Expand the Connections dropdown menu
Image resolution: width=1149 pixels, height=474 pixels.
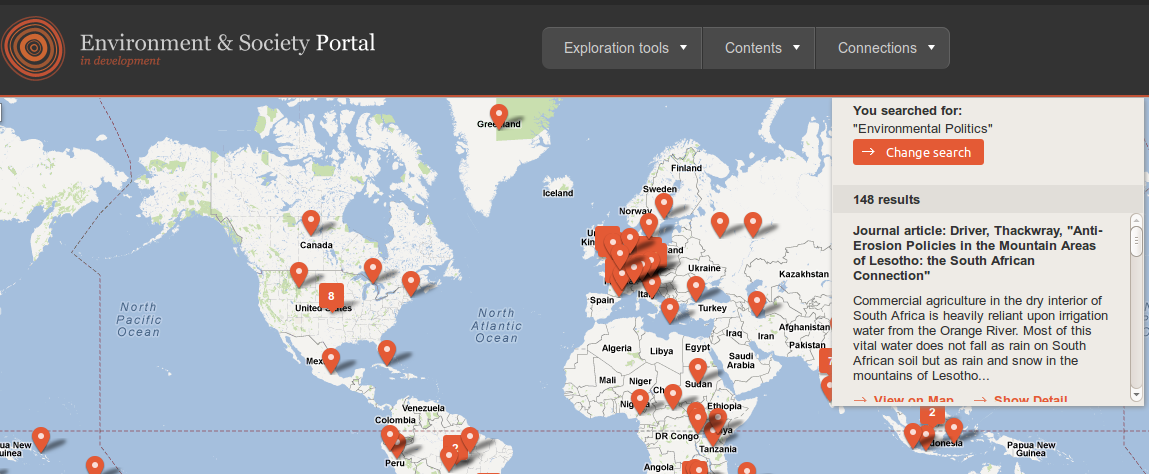[886, 48]
